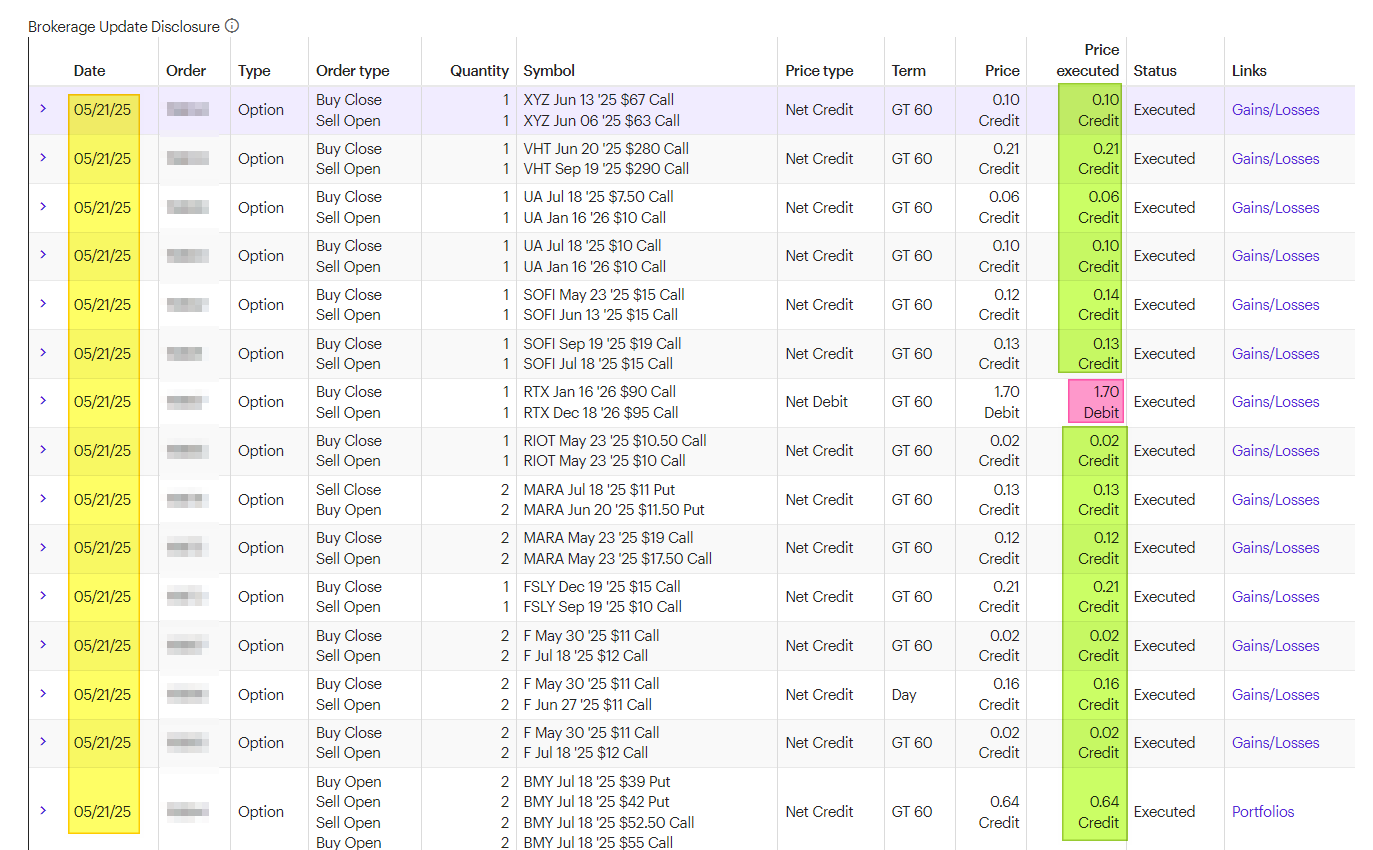Open Gains/Losses link for XYZ order

pos(1275,110)
